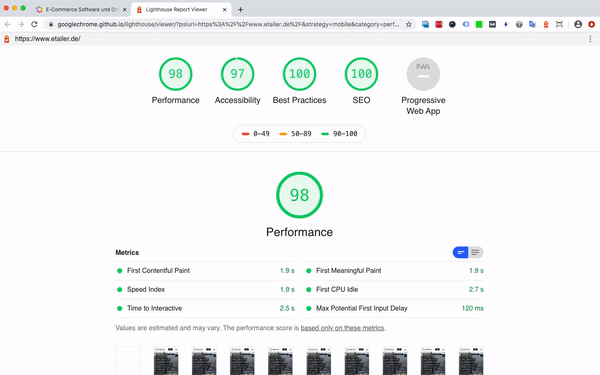Click the Lighthouse logo beside the etailer URL

click(7, 39)
